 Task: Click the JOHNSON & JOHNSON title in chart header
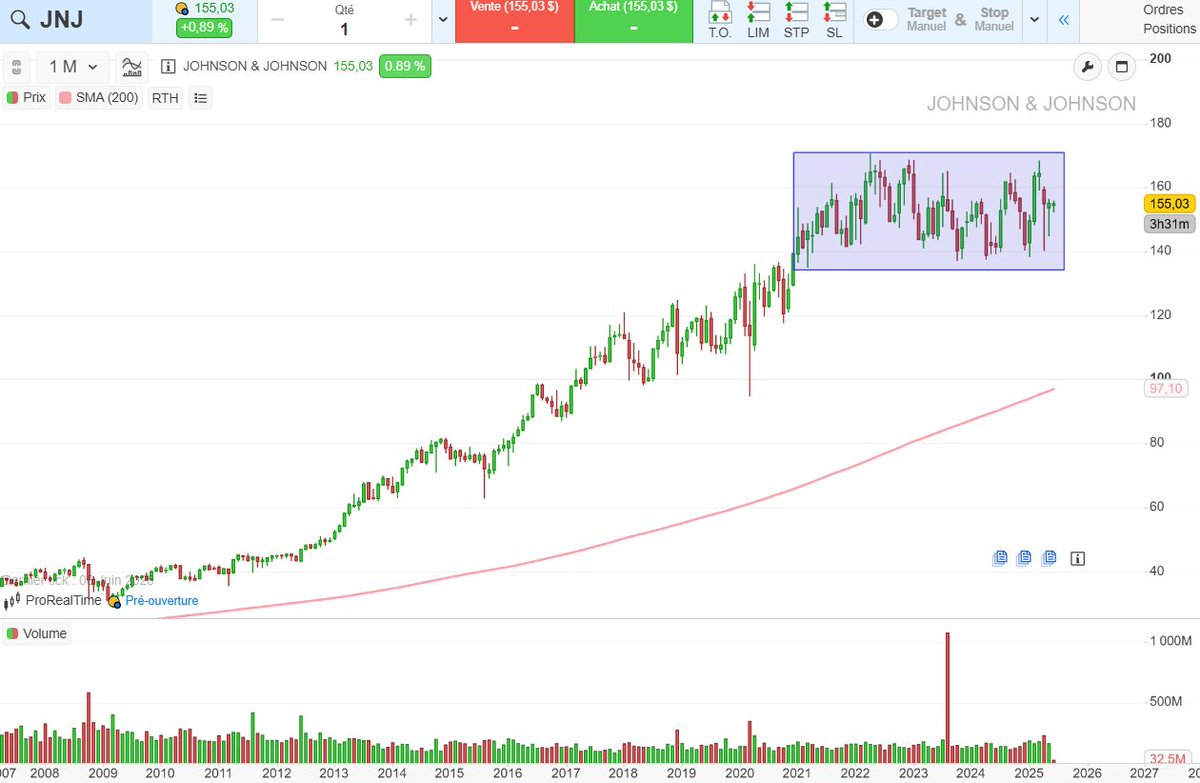pos(255,67)
